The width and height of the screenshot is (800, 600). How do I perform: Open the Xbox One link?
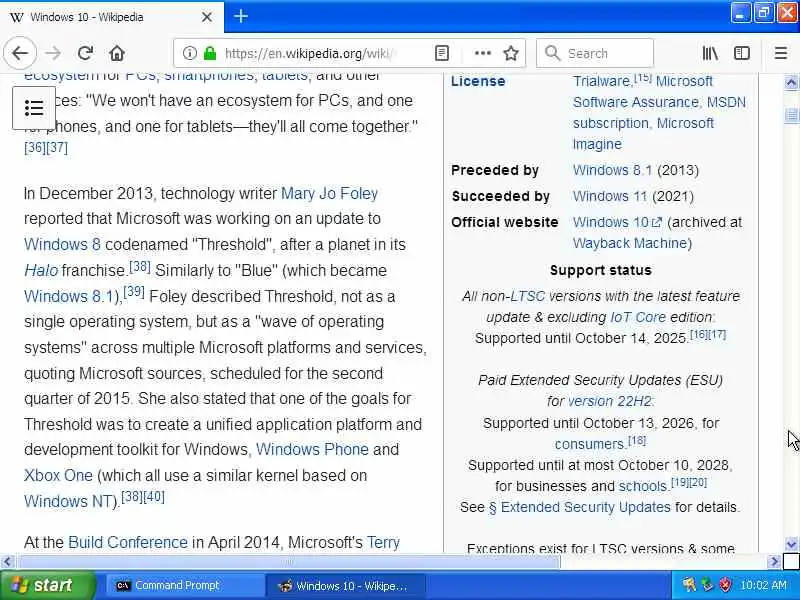58,476
